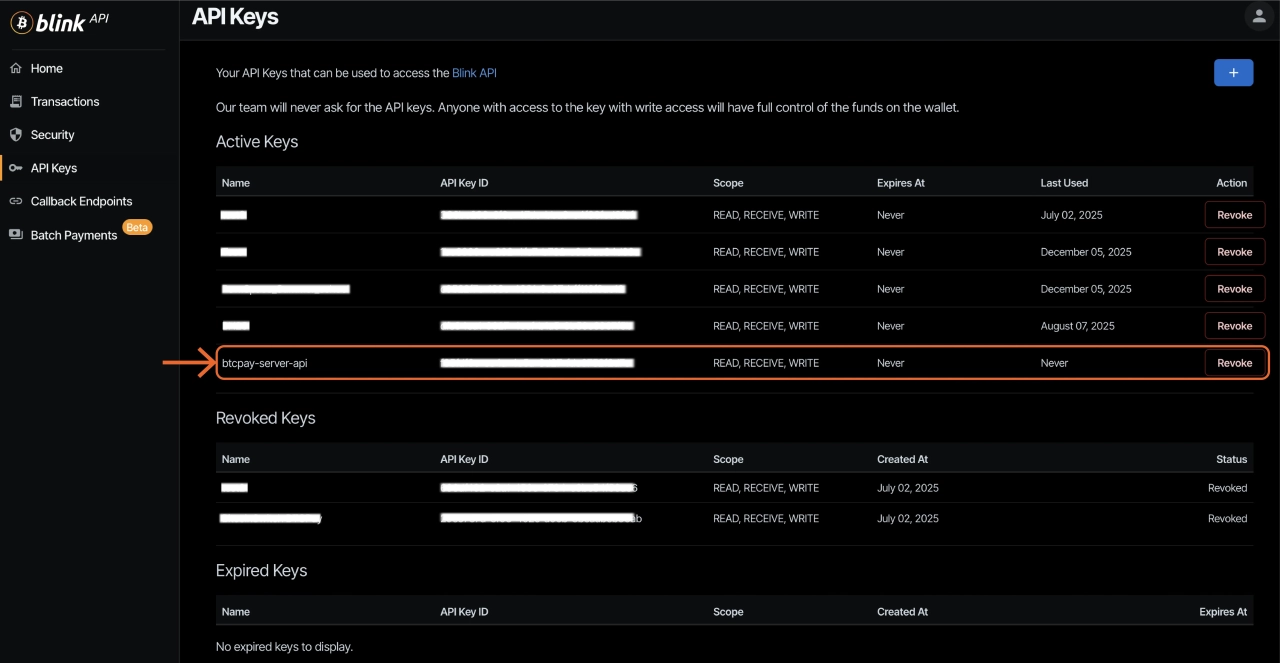Click the Batch Payments icon in sidebar
This screenshot has width=1280, height=663.
tap(16, 235)
